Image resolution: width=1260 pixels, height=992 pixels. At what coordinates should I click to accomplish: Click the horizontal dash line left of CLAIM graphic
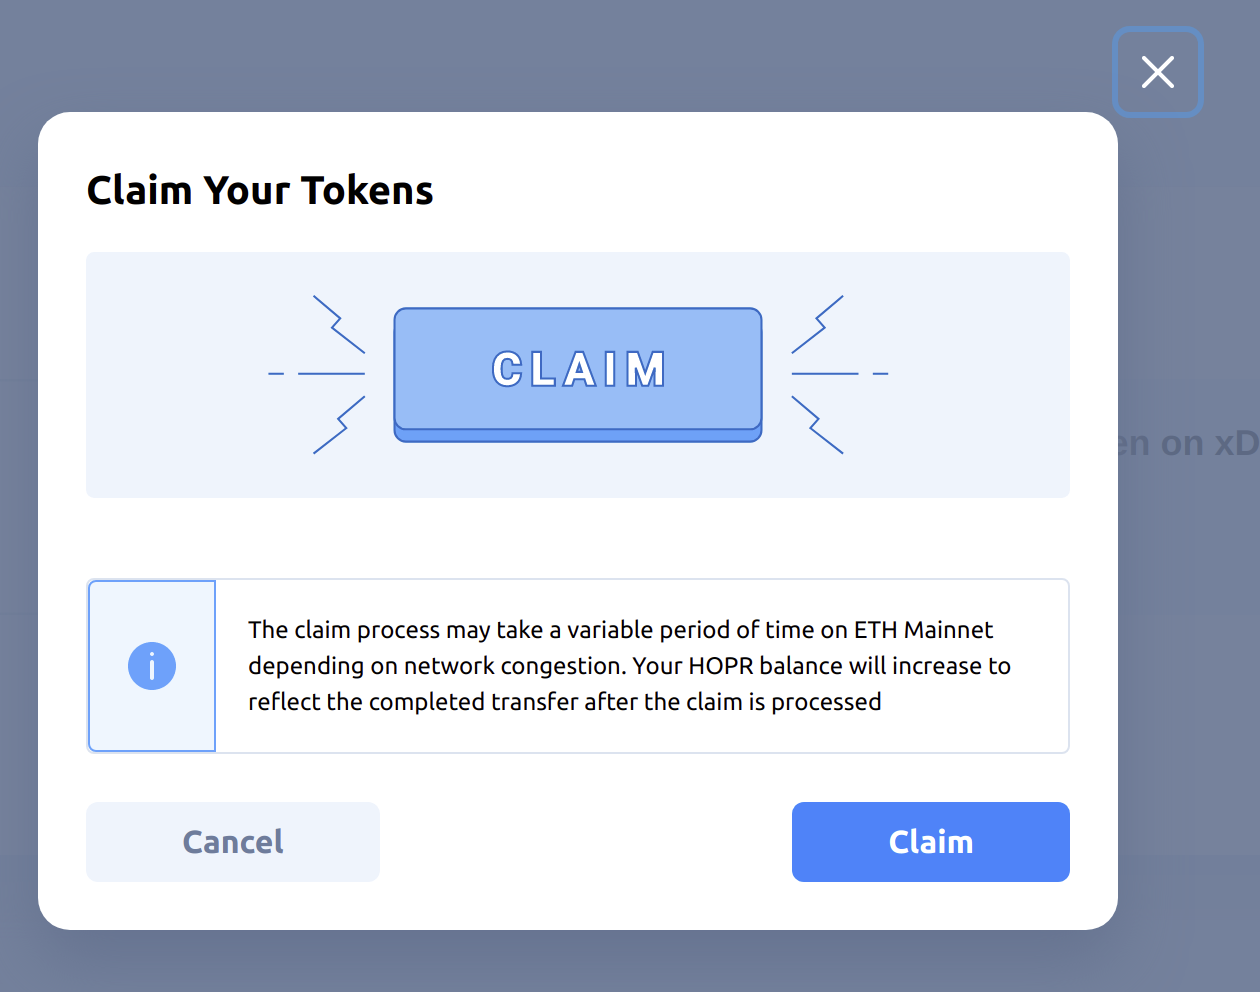point(317,374)
